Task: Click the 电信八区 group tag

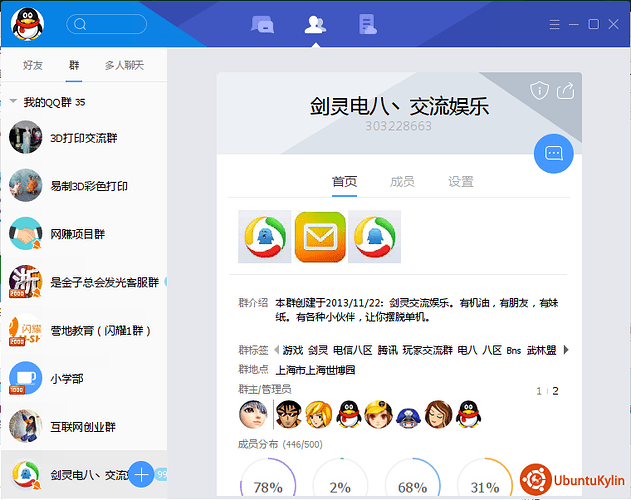Action: [353, 350]
